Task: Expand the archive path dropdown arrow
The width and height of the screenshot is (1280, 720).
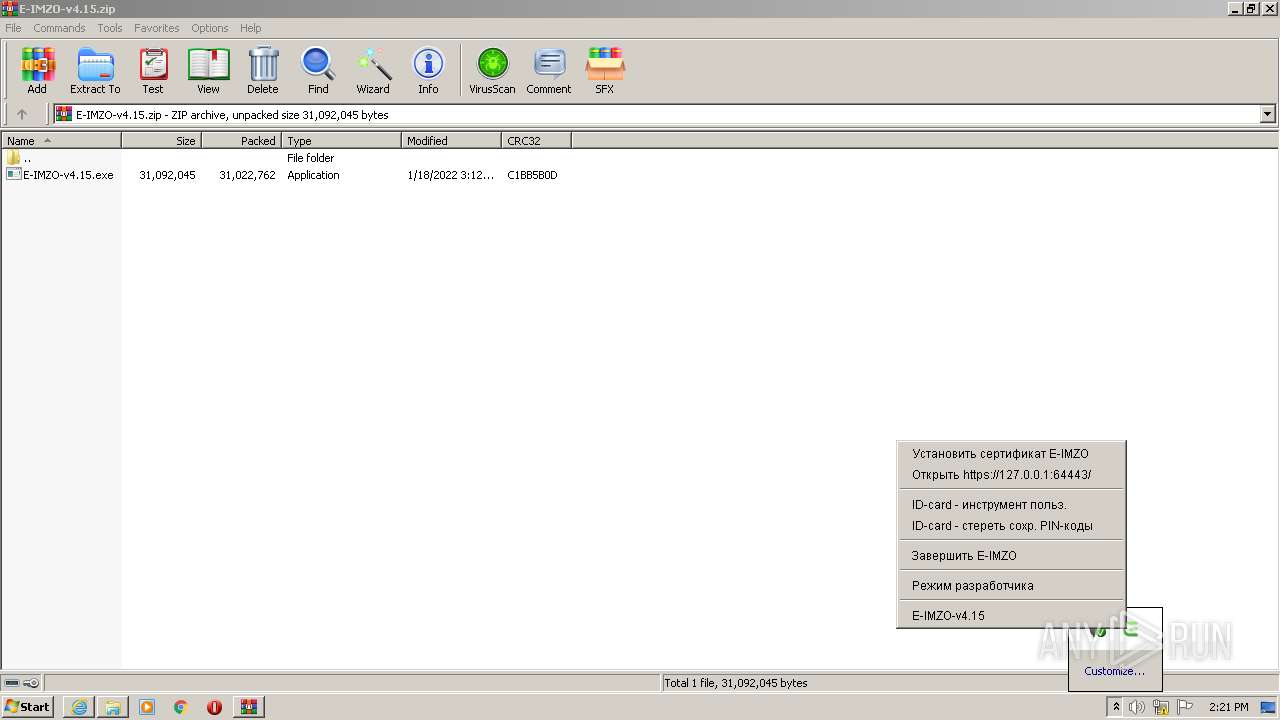Action: point(1268,114)
